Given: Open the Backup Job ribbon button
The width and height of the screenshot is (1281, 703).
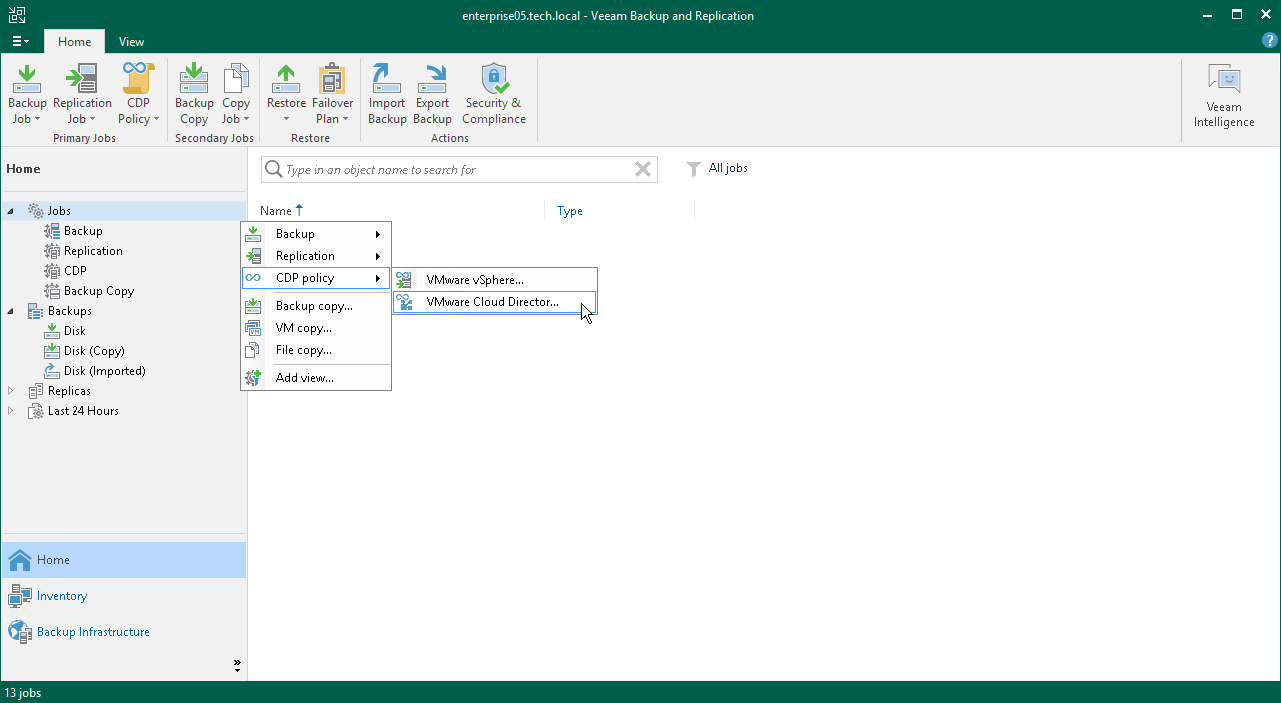Looking at the screenshot, I should tap(27, 95).
